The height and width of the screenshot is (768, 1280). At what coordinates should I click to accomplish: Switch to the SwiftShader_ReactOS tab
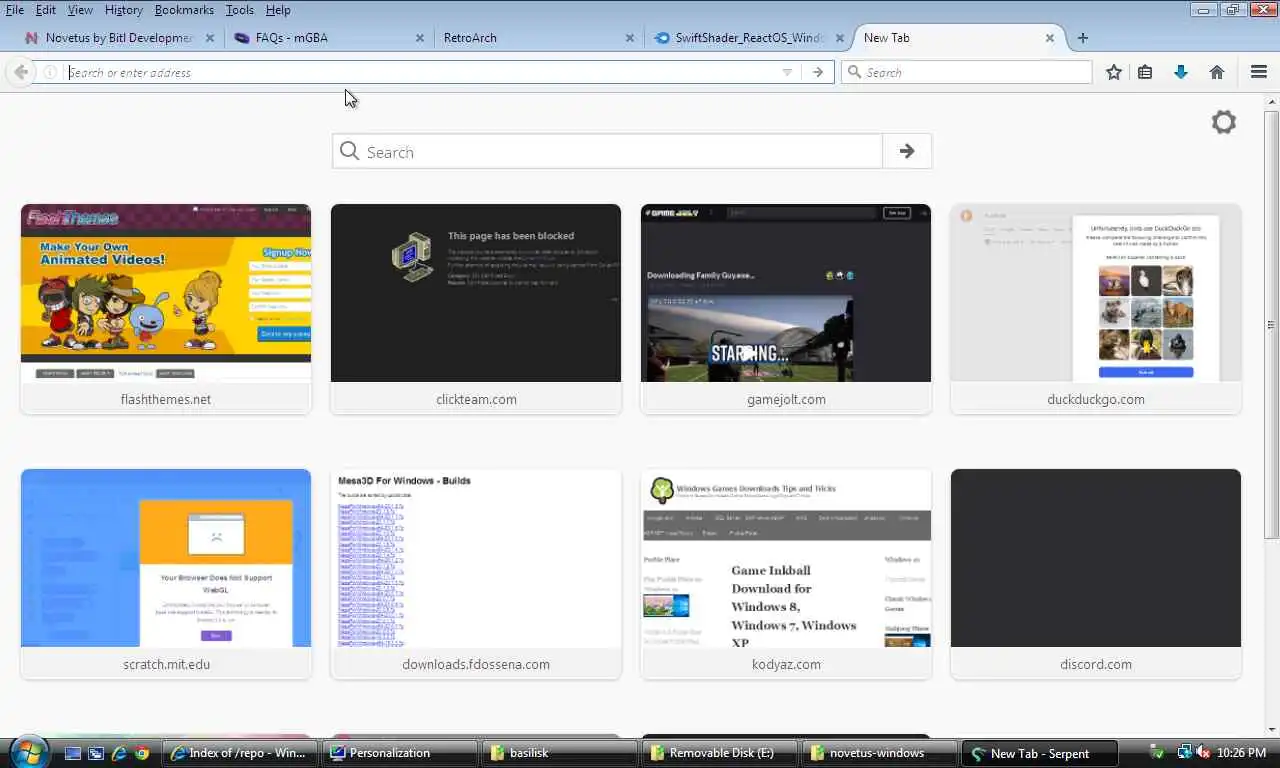(x=747, y=38)
